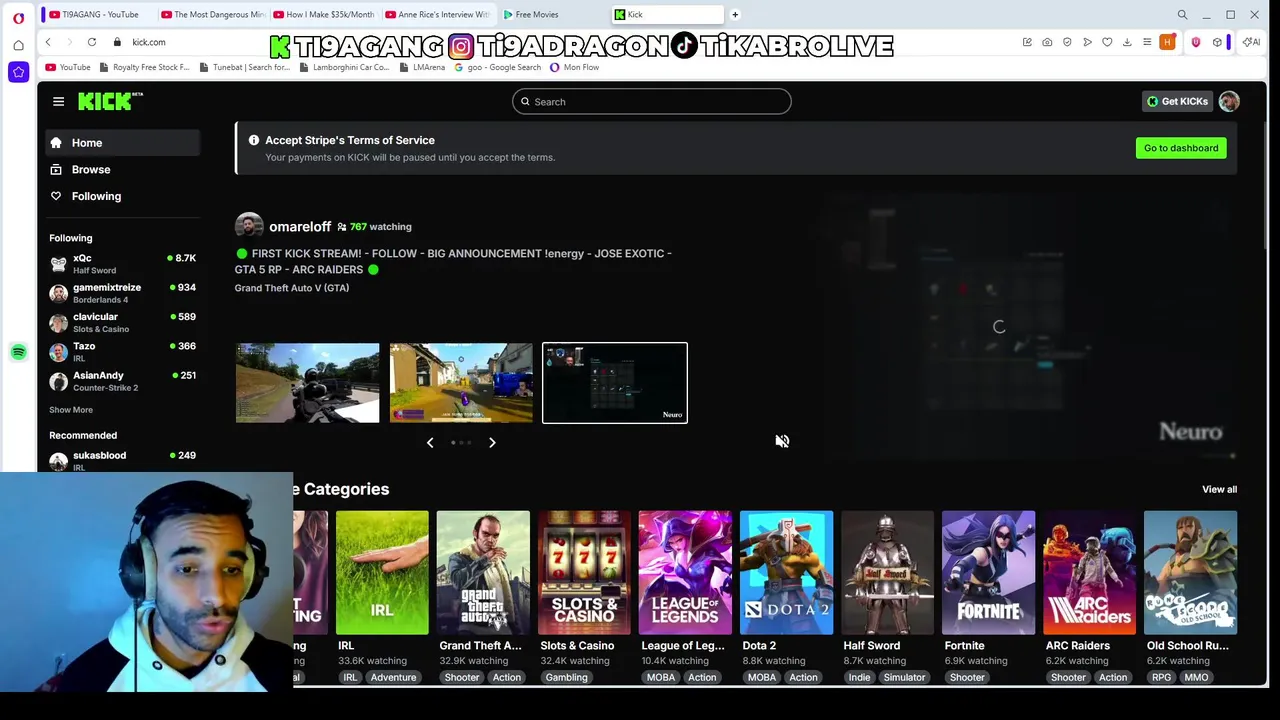Viewport: 1280px width, 720px height.
Task: Click the KICK logo in the header
Action: (110, 101)
